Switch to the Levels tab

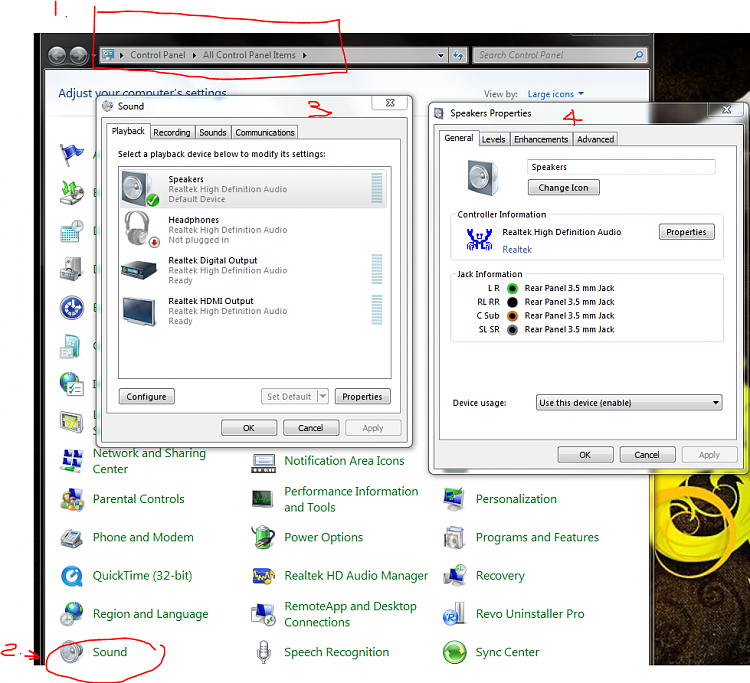(x=494, y=139)
